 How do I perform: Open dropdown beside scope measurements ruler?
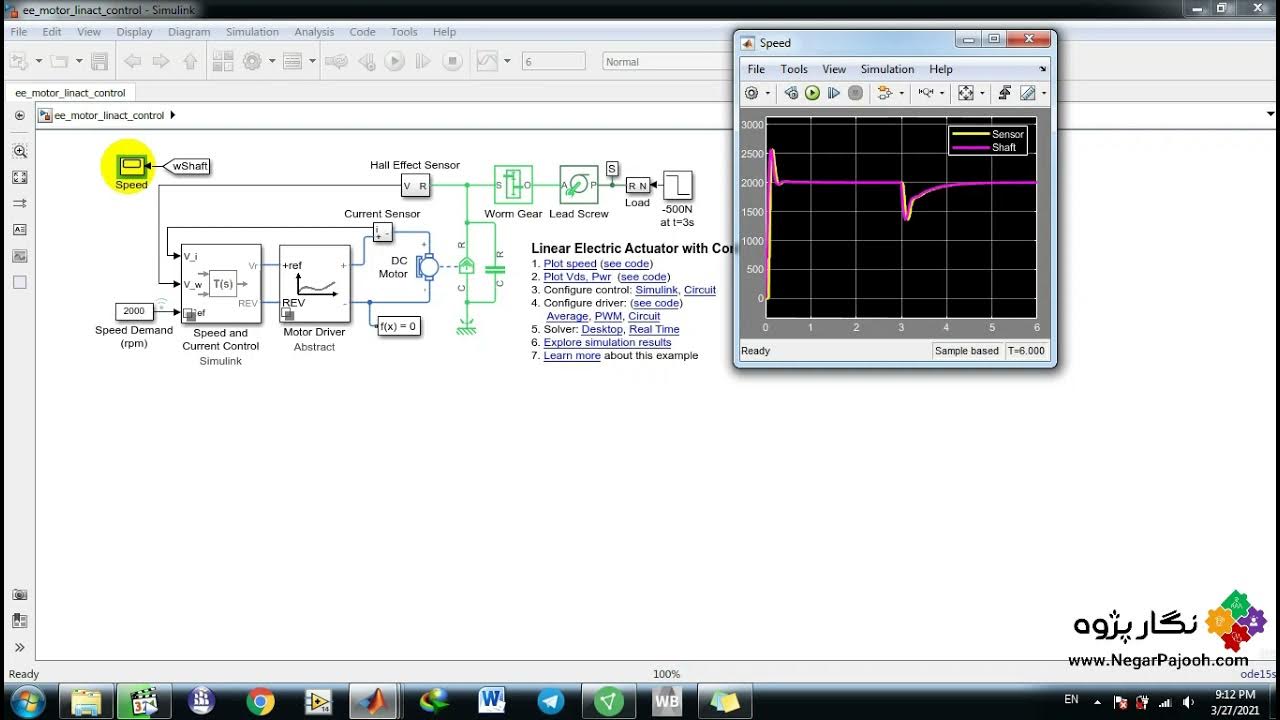[1043, 93]
